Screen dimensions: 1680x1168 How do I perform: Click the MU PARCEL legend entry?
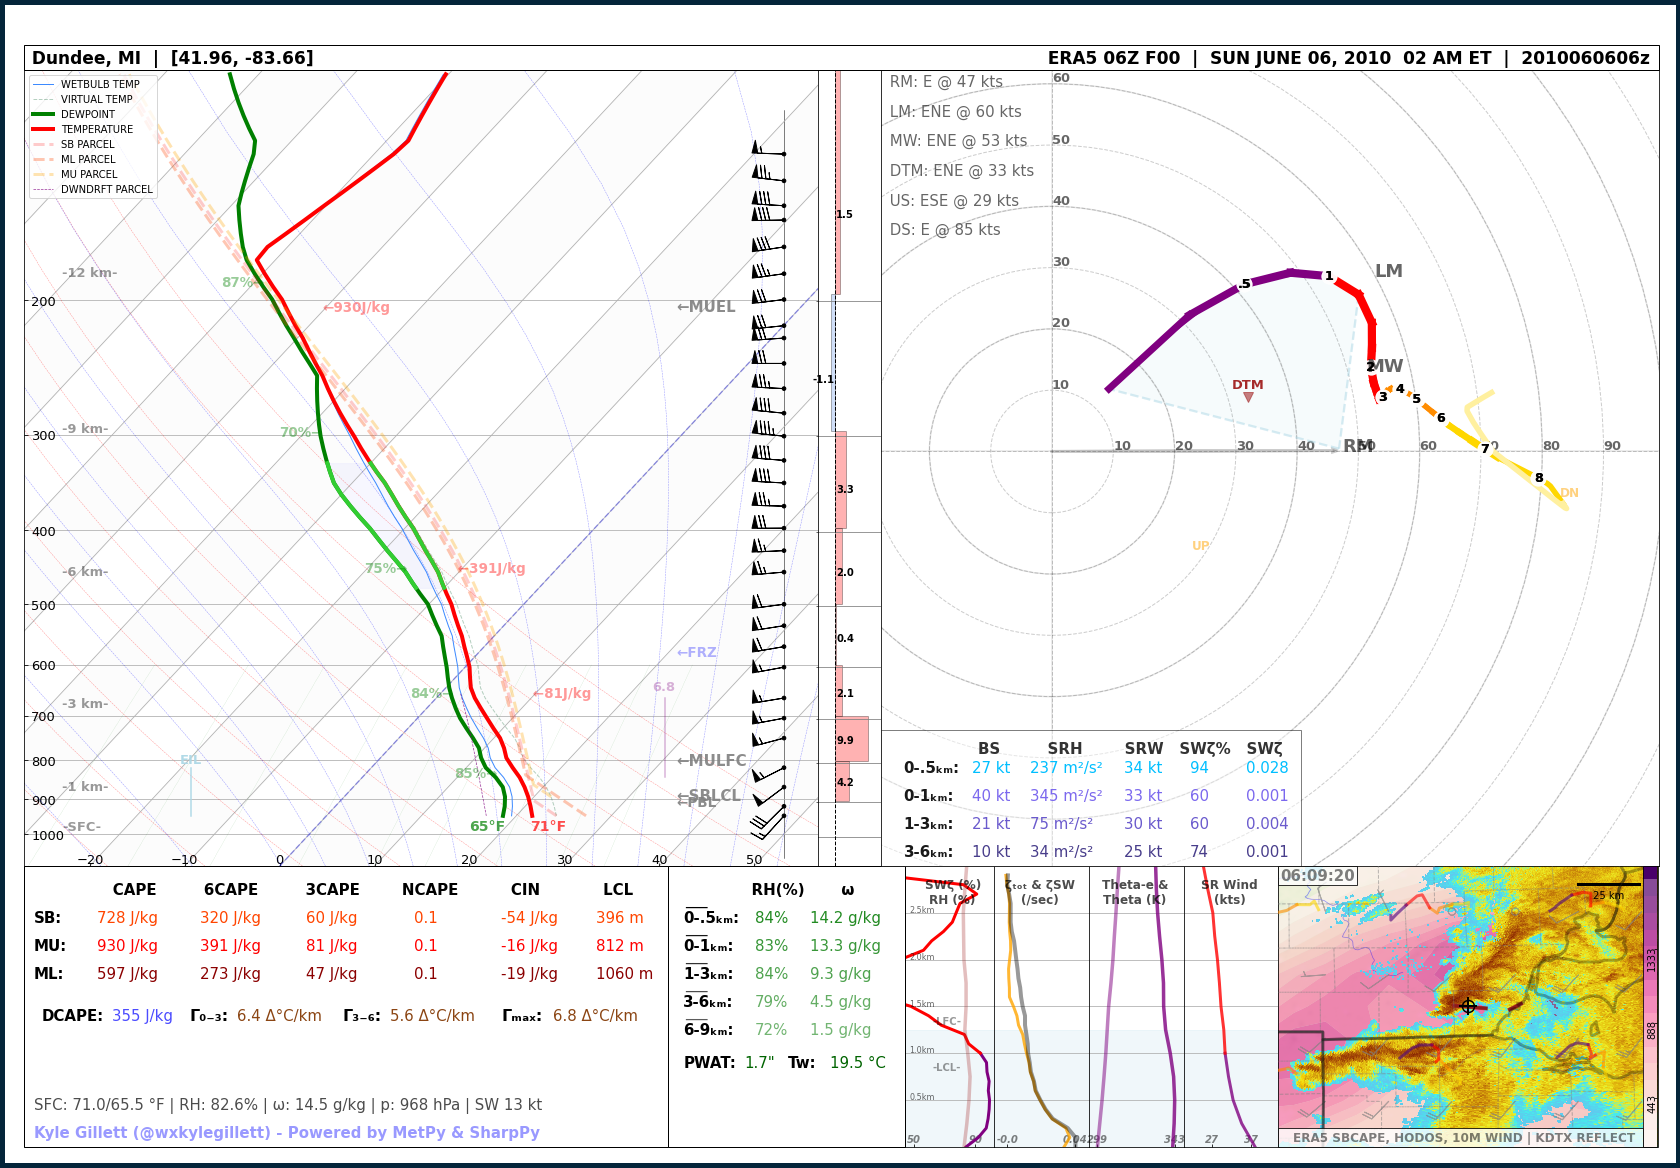click(88, 174)
